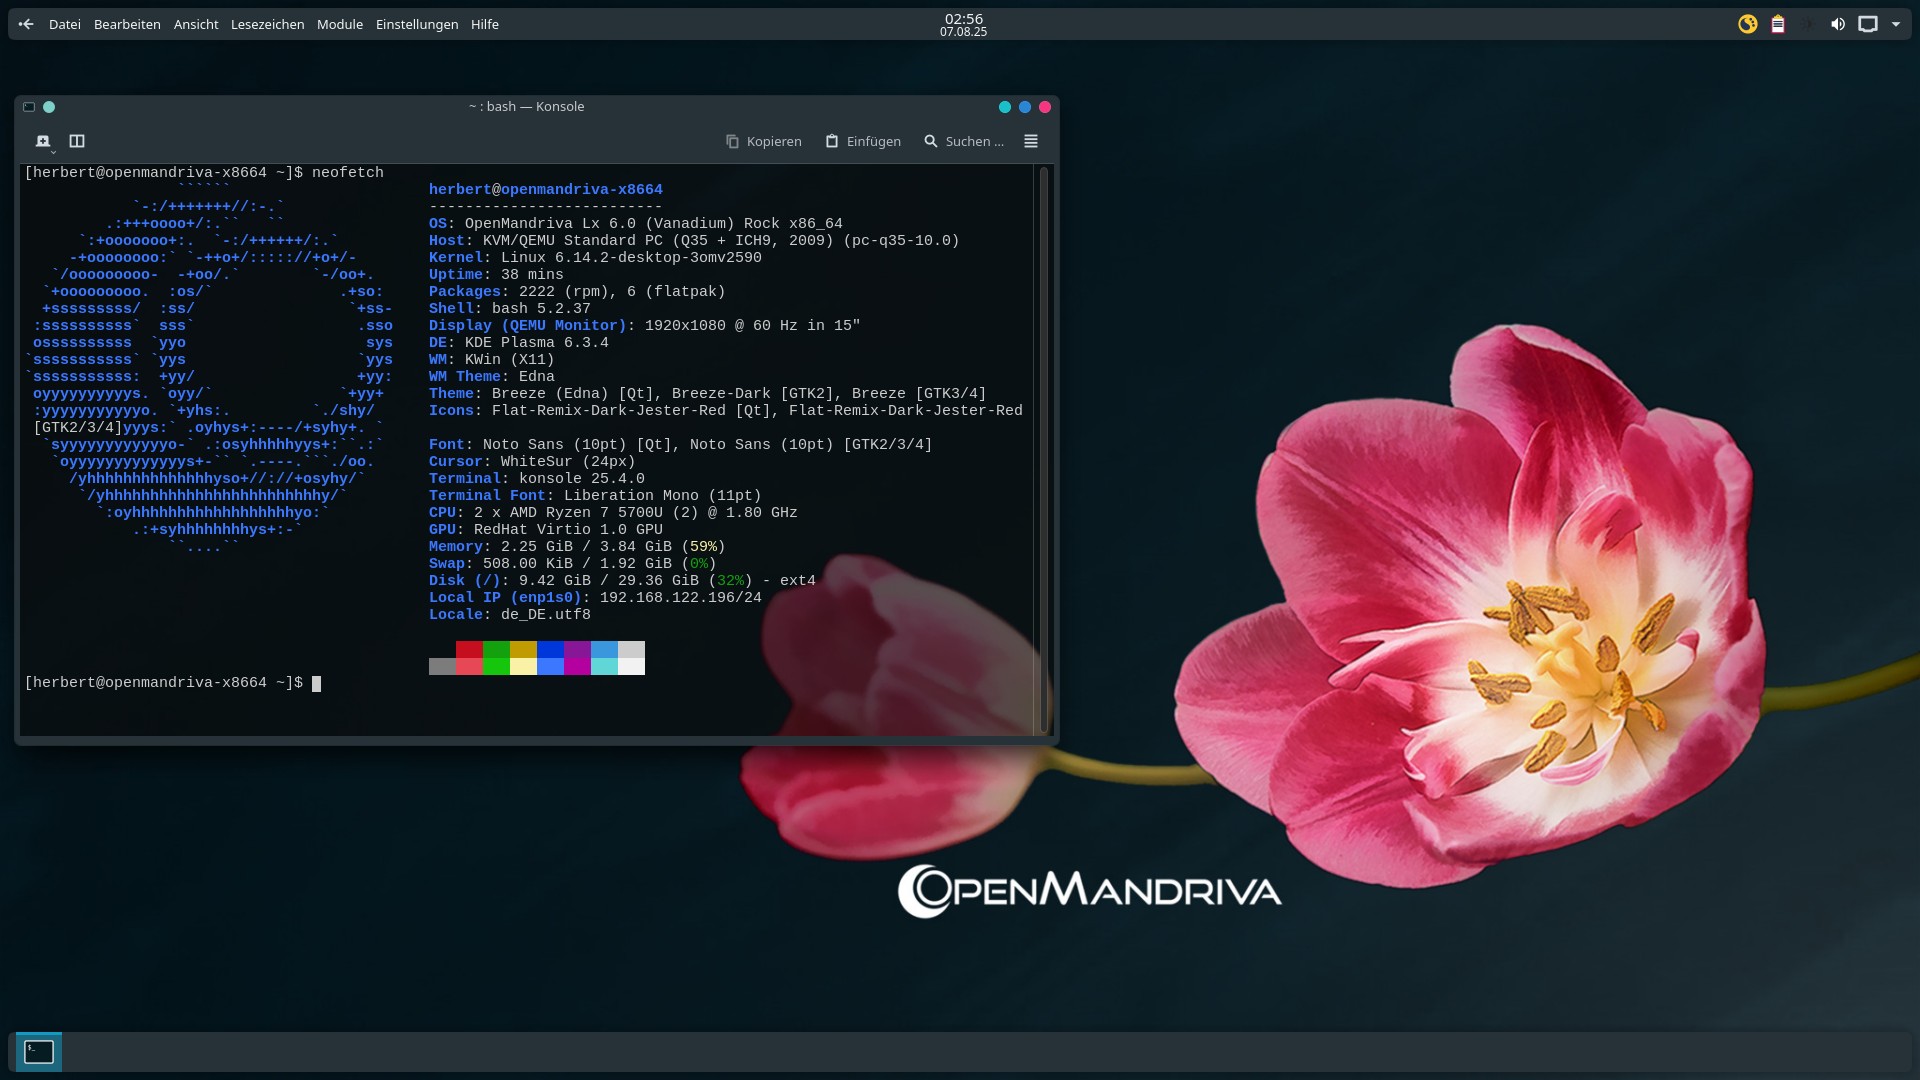Click the red color block in terminal
The image size is (1920, 1080).
(x=469, y=649)
